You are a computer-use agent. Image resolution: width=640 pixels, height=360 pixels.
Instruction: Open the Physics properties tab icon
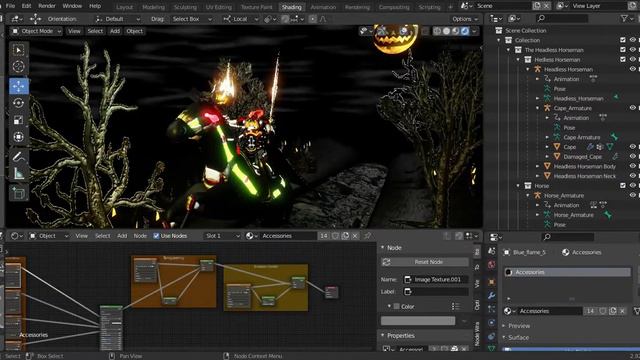click(491, 322)
